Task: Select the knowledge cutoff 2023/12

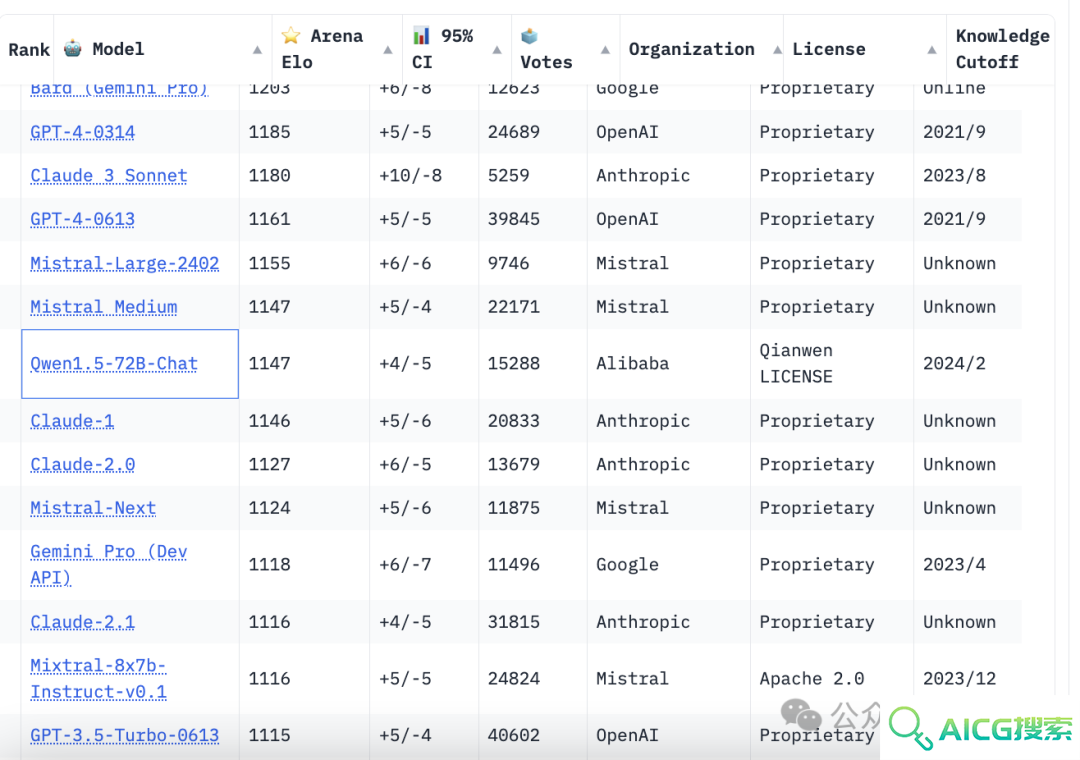Action: point(959,679)
